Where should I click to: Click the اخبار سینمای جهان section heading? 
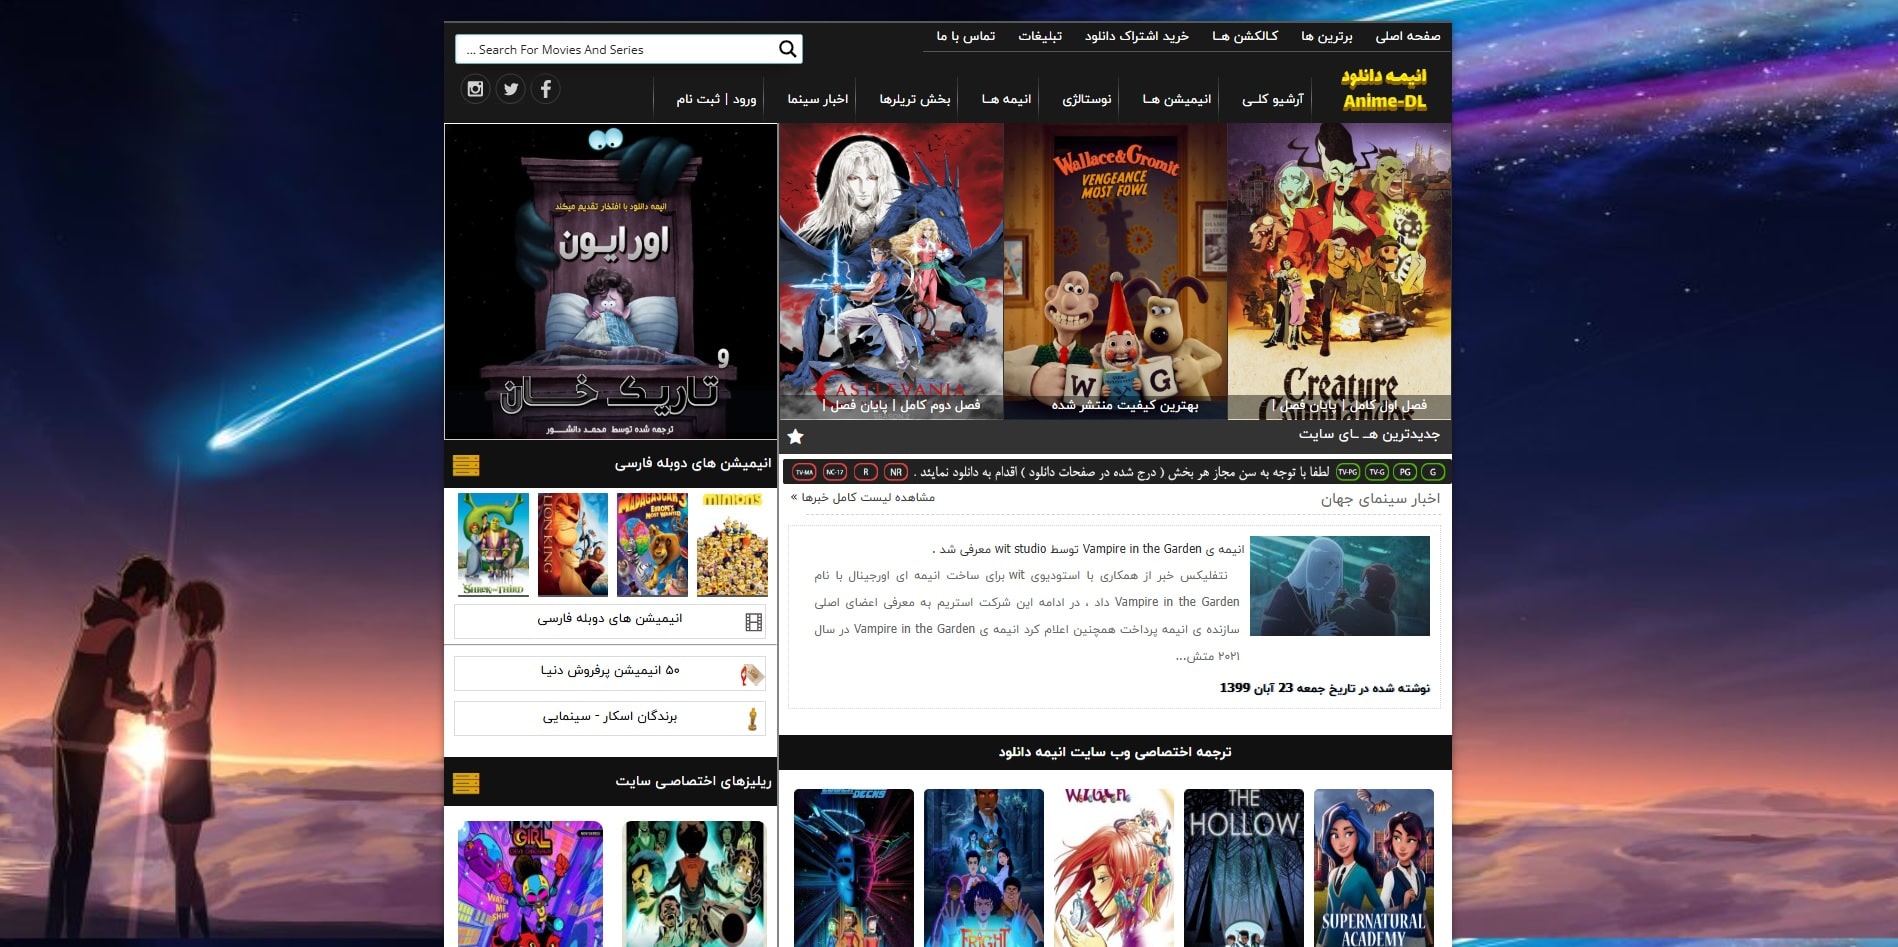point(1380,498)
